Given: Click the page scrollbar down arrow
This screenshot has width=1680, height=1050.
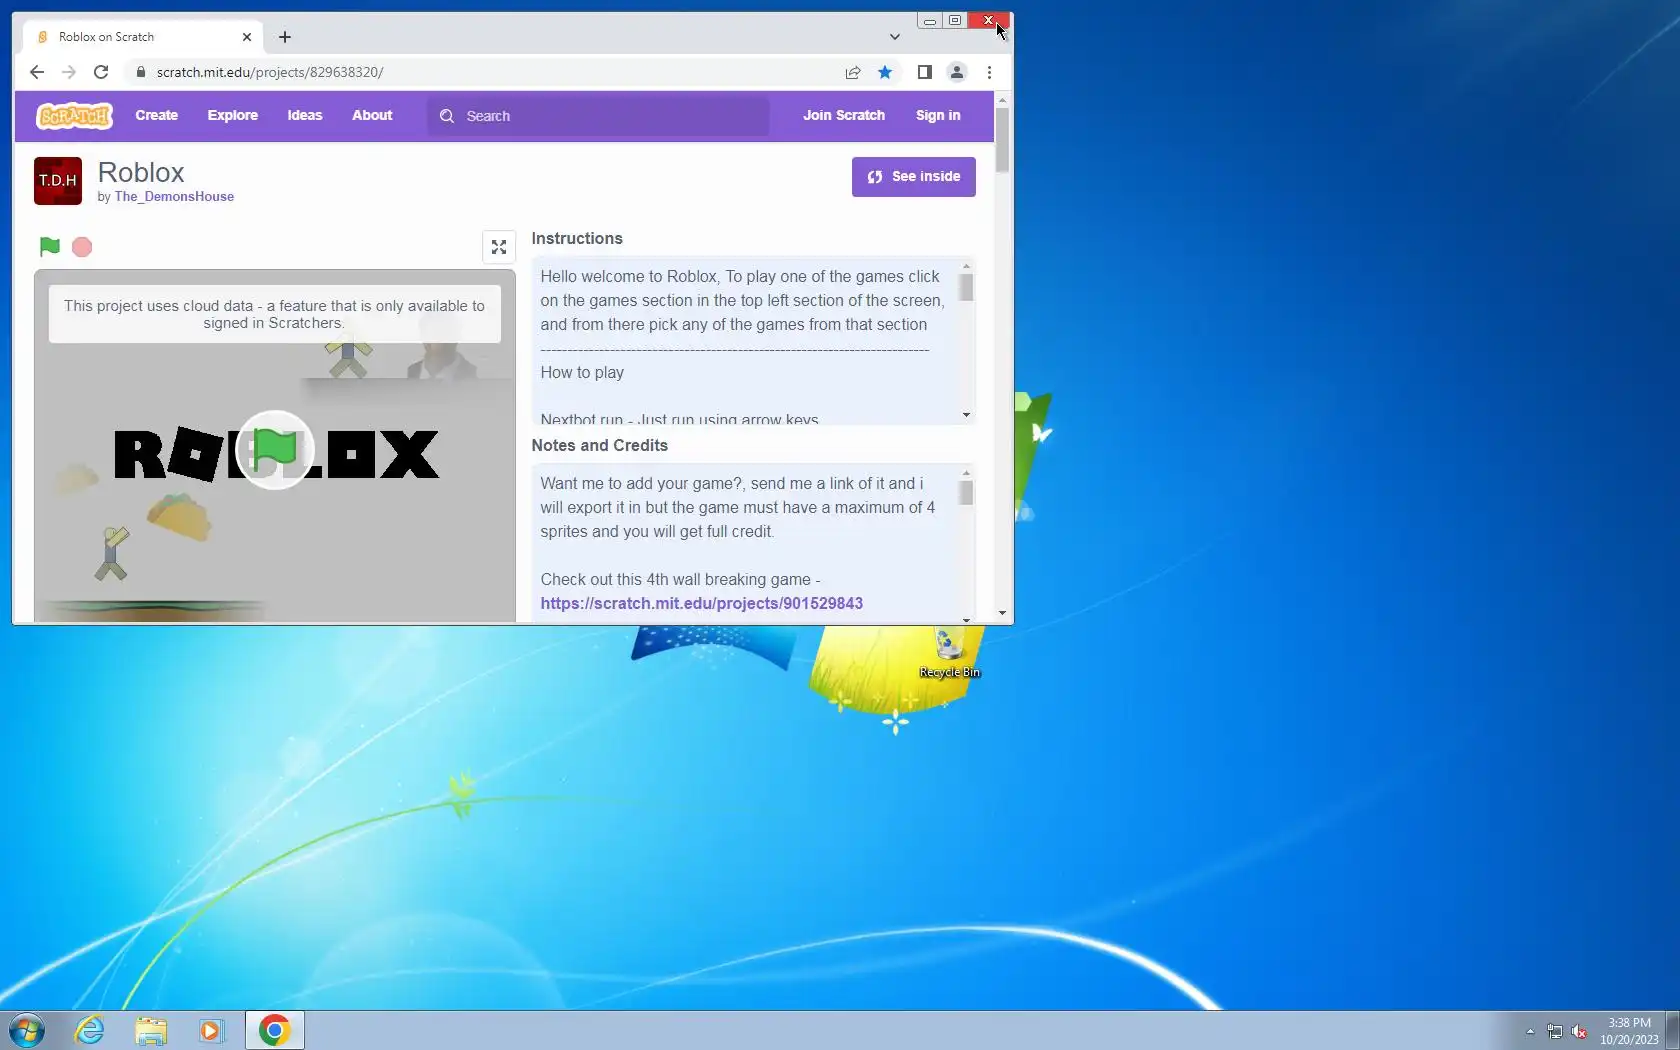Looking at the screenshot, I should pos(1002,613).
